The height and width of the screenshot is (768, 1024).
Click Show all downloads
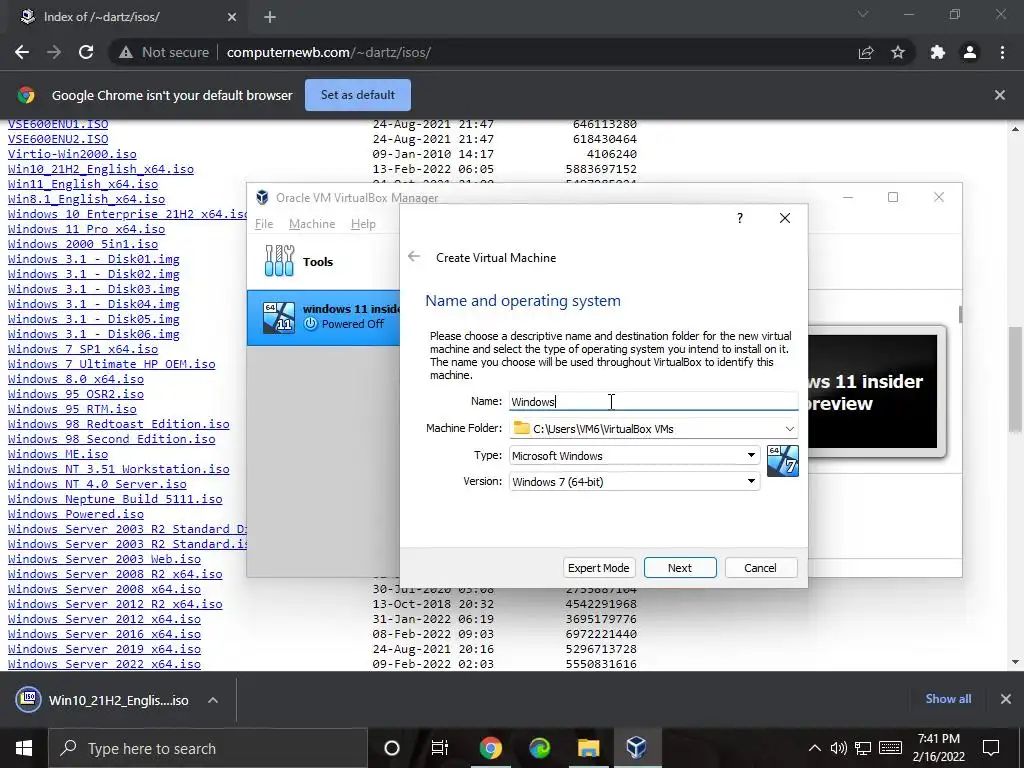[948, 699]
